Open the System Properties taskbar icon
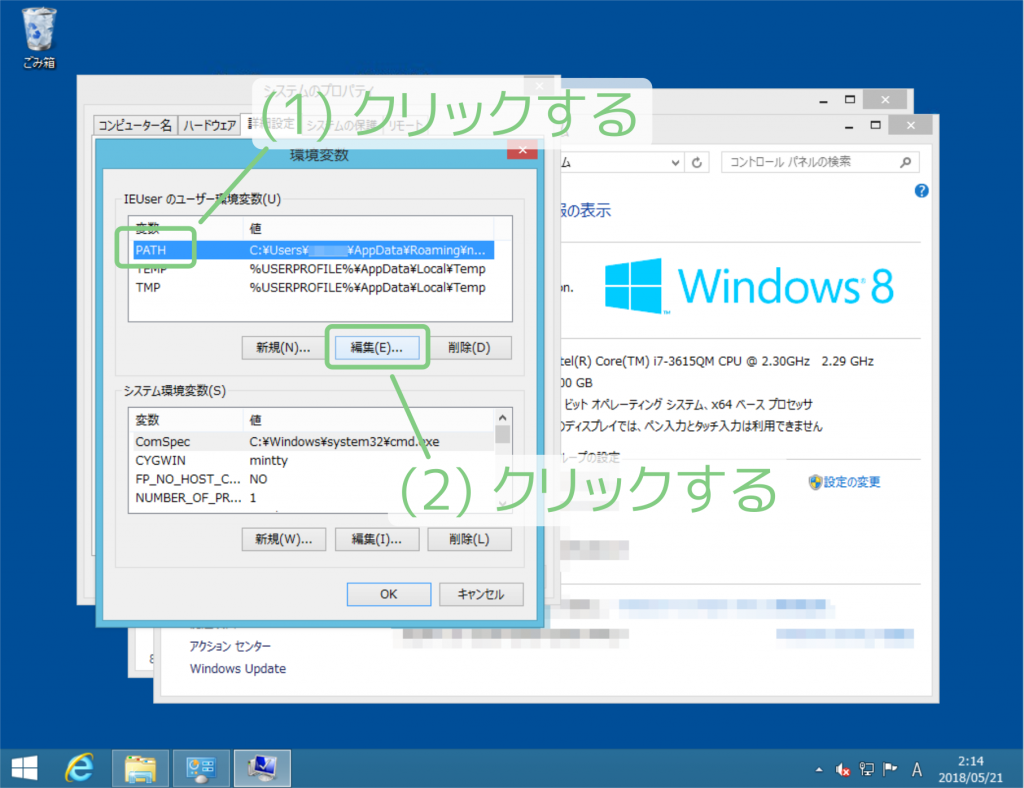This screenshot has height=788, width=1024. [x=263, y=768]
